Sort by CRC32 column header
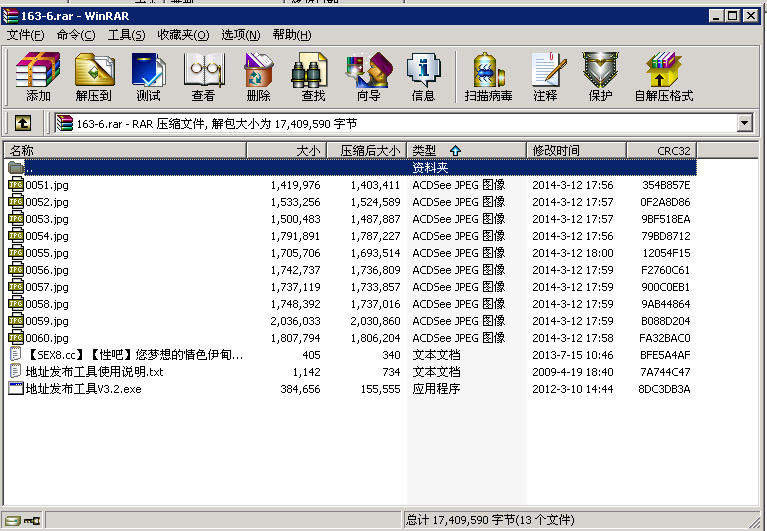Screen dimensions: 767x531 661,150
